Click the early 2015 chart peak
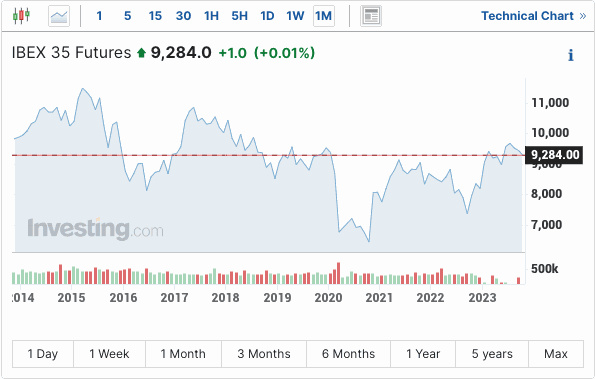 click(82, 89)
